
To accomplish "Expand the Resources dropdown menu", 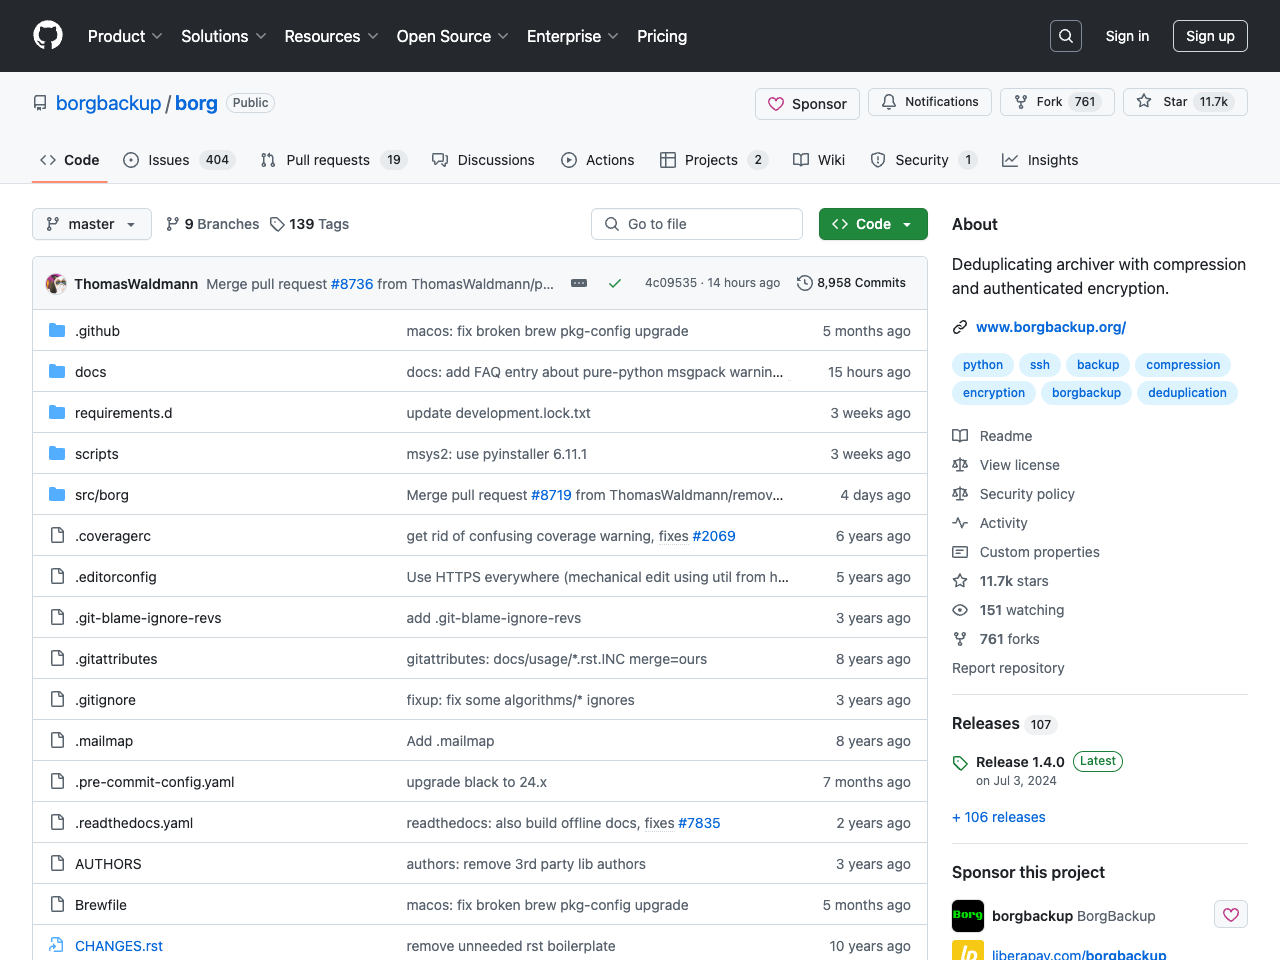I will pos(331,36).
